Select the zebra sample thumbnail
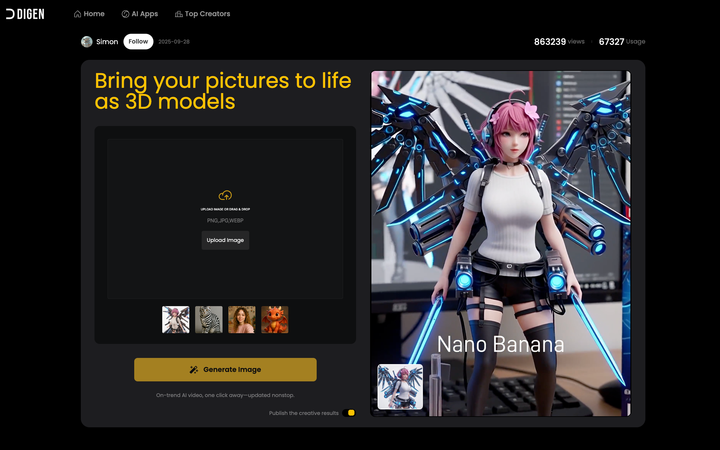The height and width of the screenshot is (450, 720). click(x=209, y=319)
